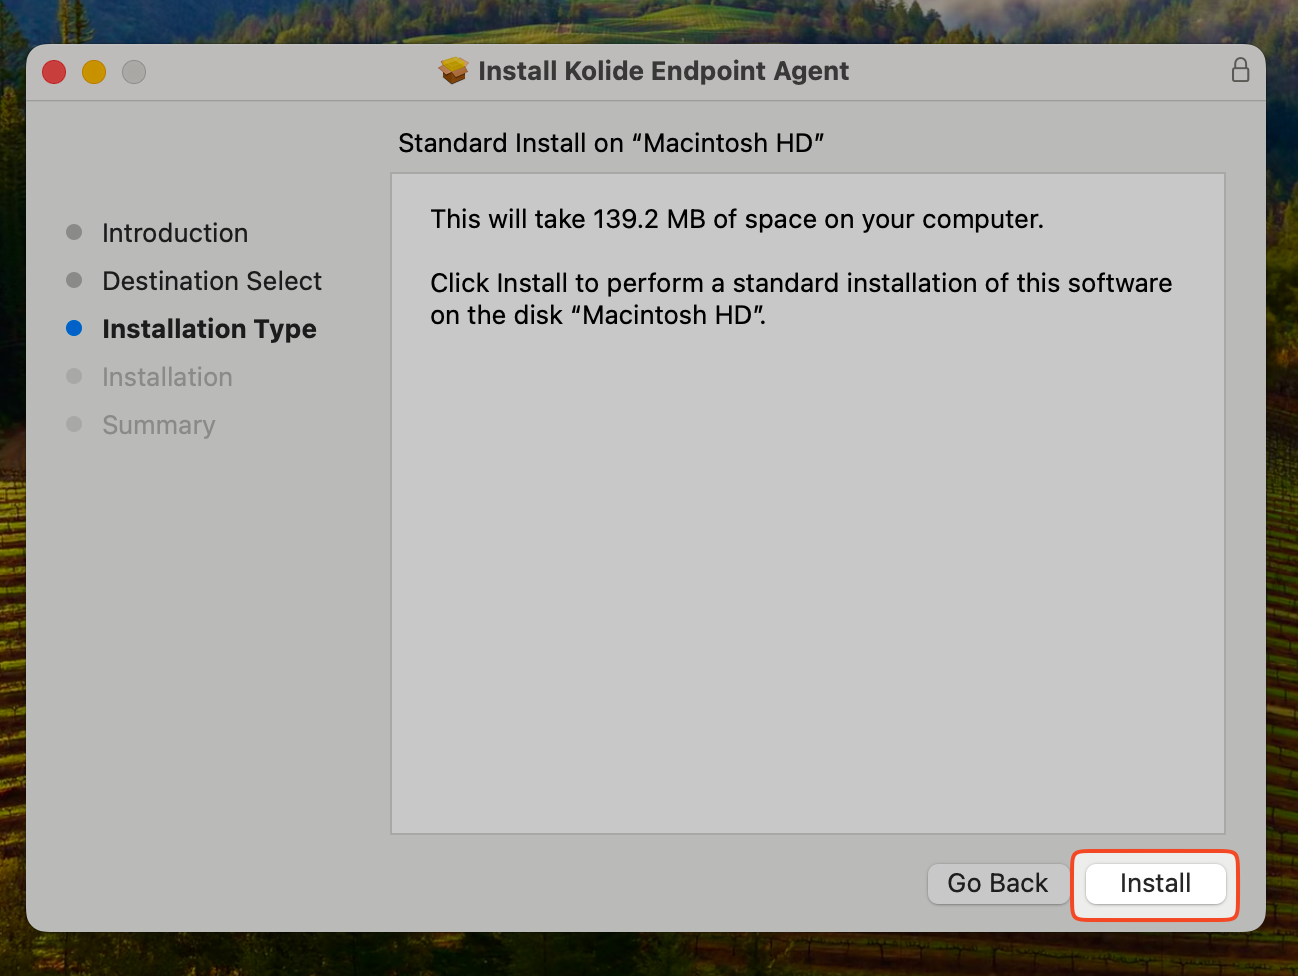Viewport: 1298px width, 976px height.
Task: Select the Destination Select step label
Action: point(212,281)
